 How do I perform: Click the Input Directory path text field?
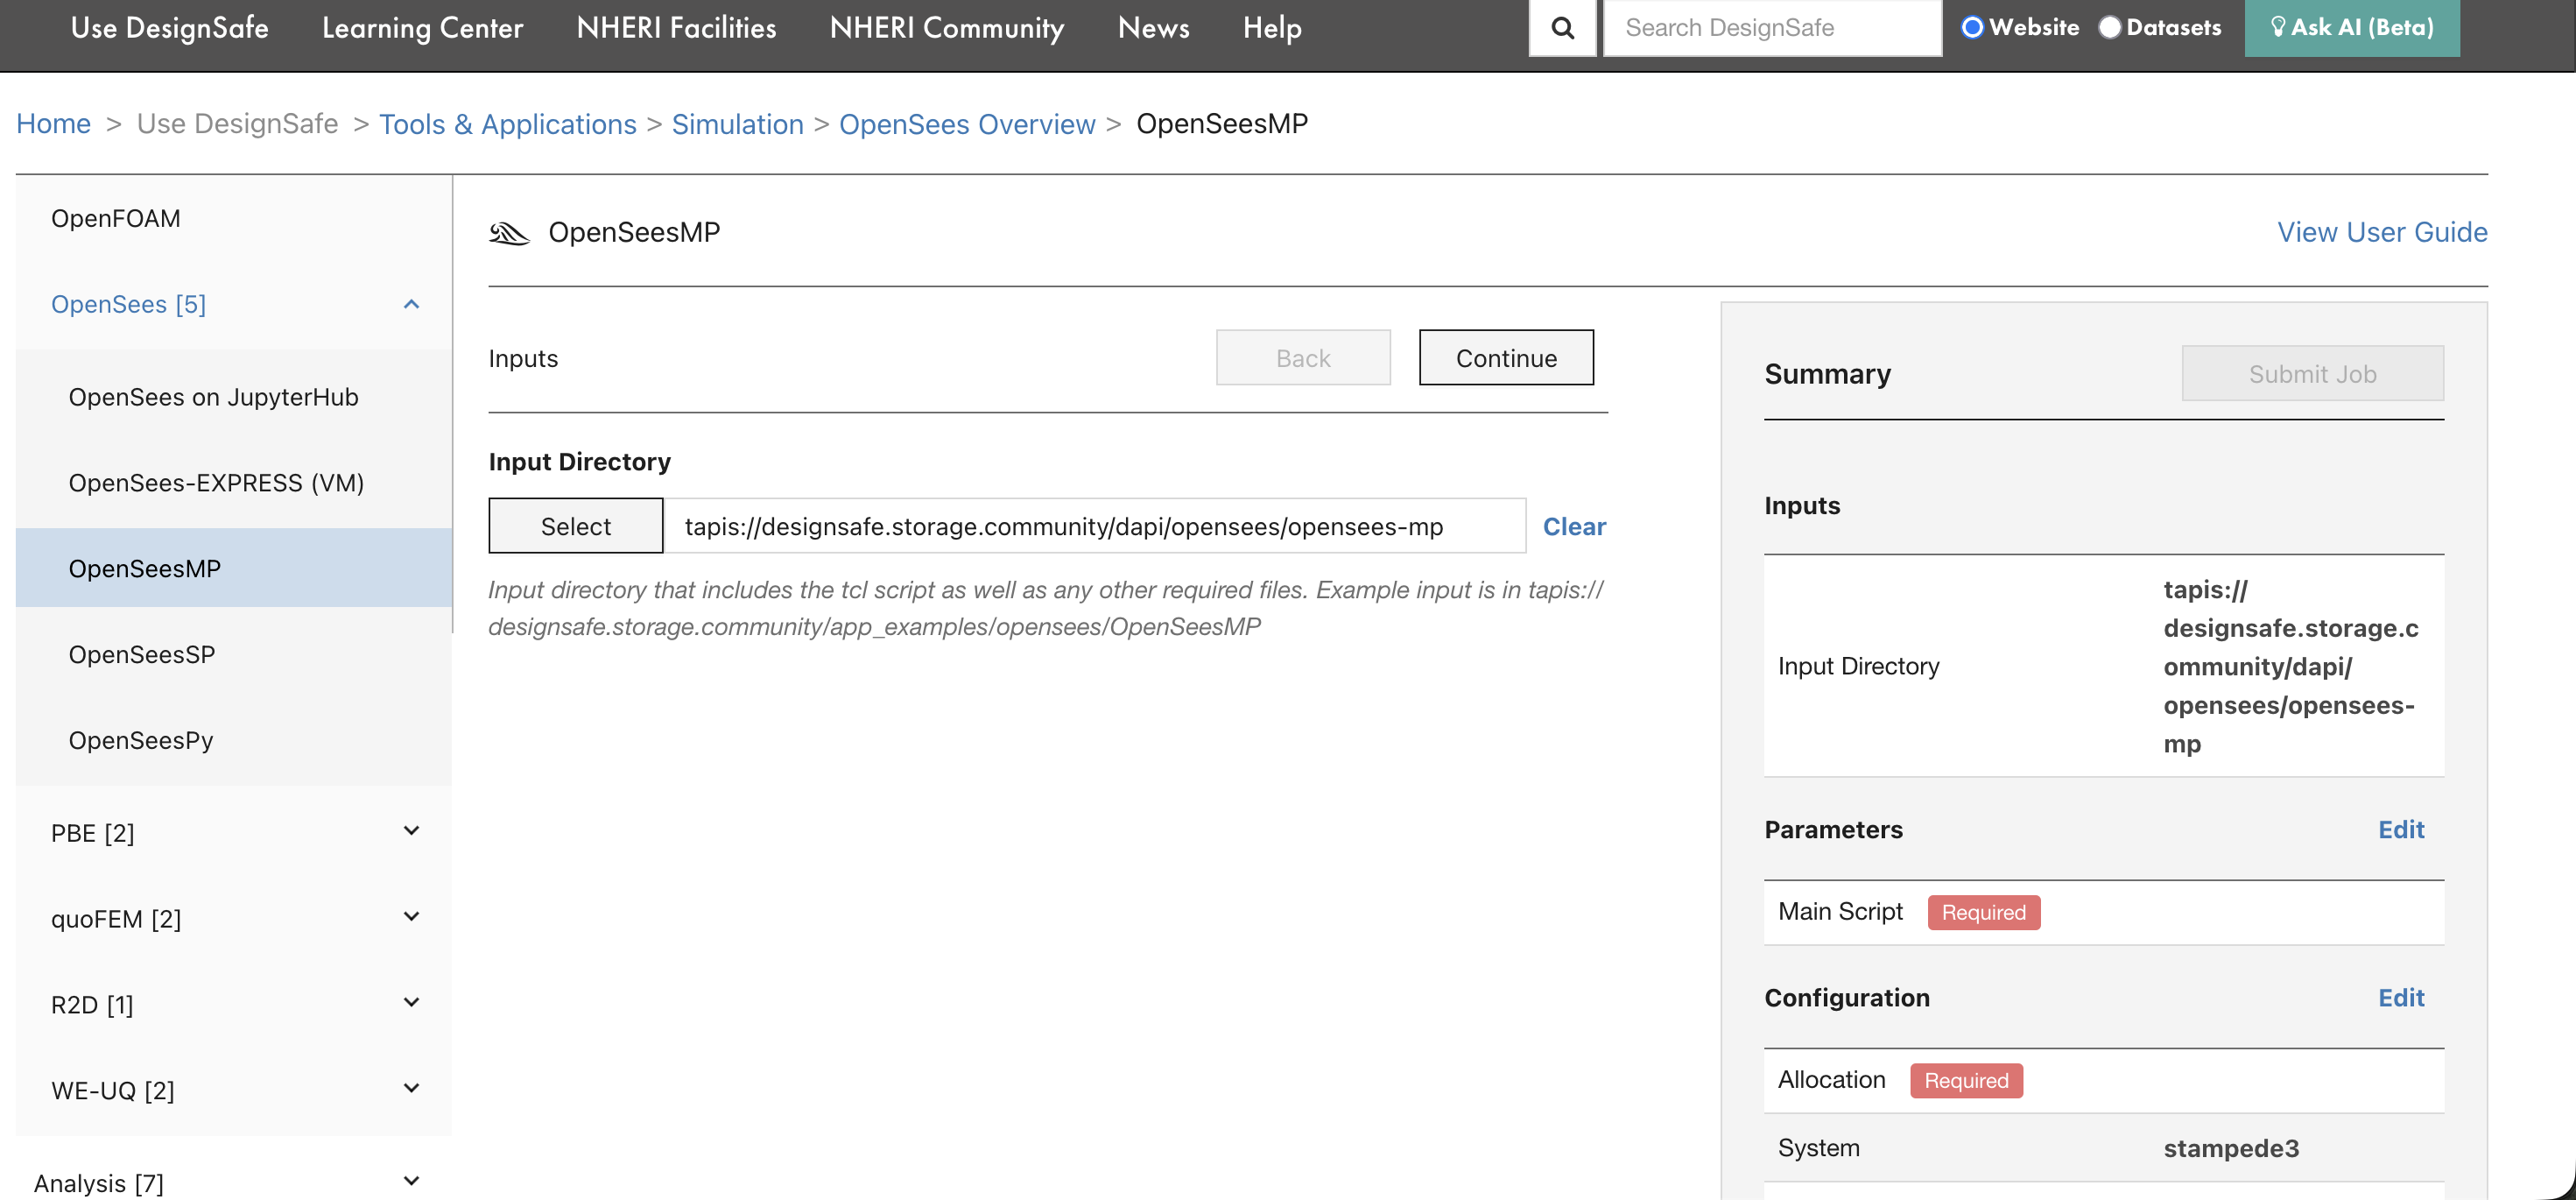[1094, 526]
